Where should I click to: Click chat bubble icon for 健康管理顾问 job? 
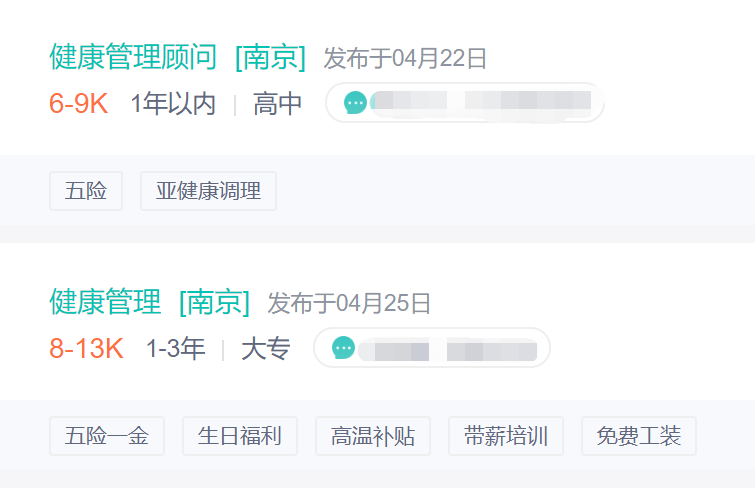coord(355,102)
